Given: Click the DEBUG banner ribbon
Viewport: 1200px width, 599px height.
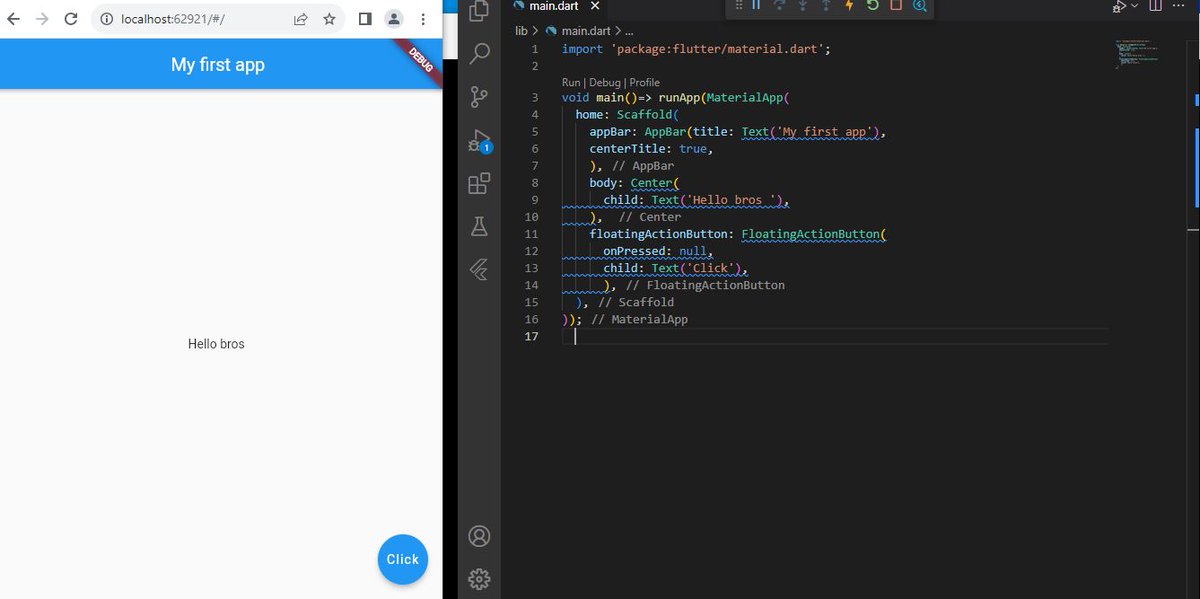Looking at the screenshot, I should (420, 60).
